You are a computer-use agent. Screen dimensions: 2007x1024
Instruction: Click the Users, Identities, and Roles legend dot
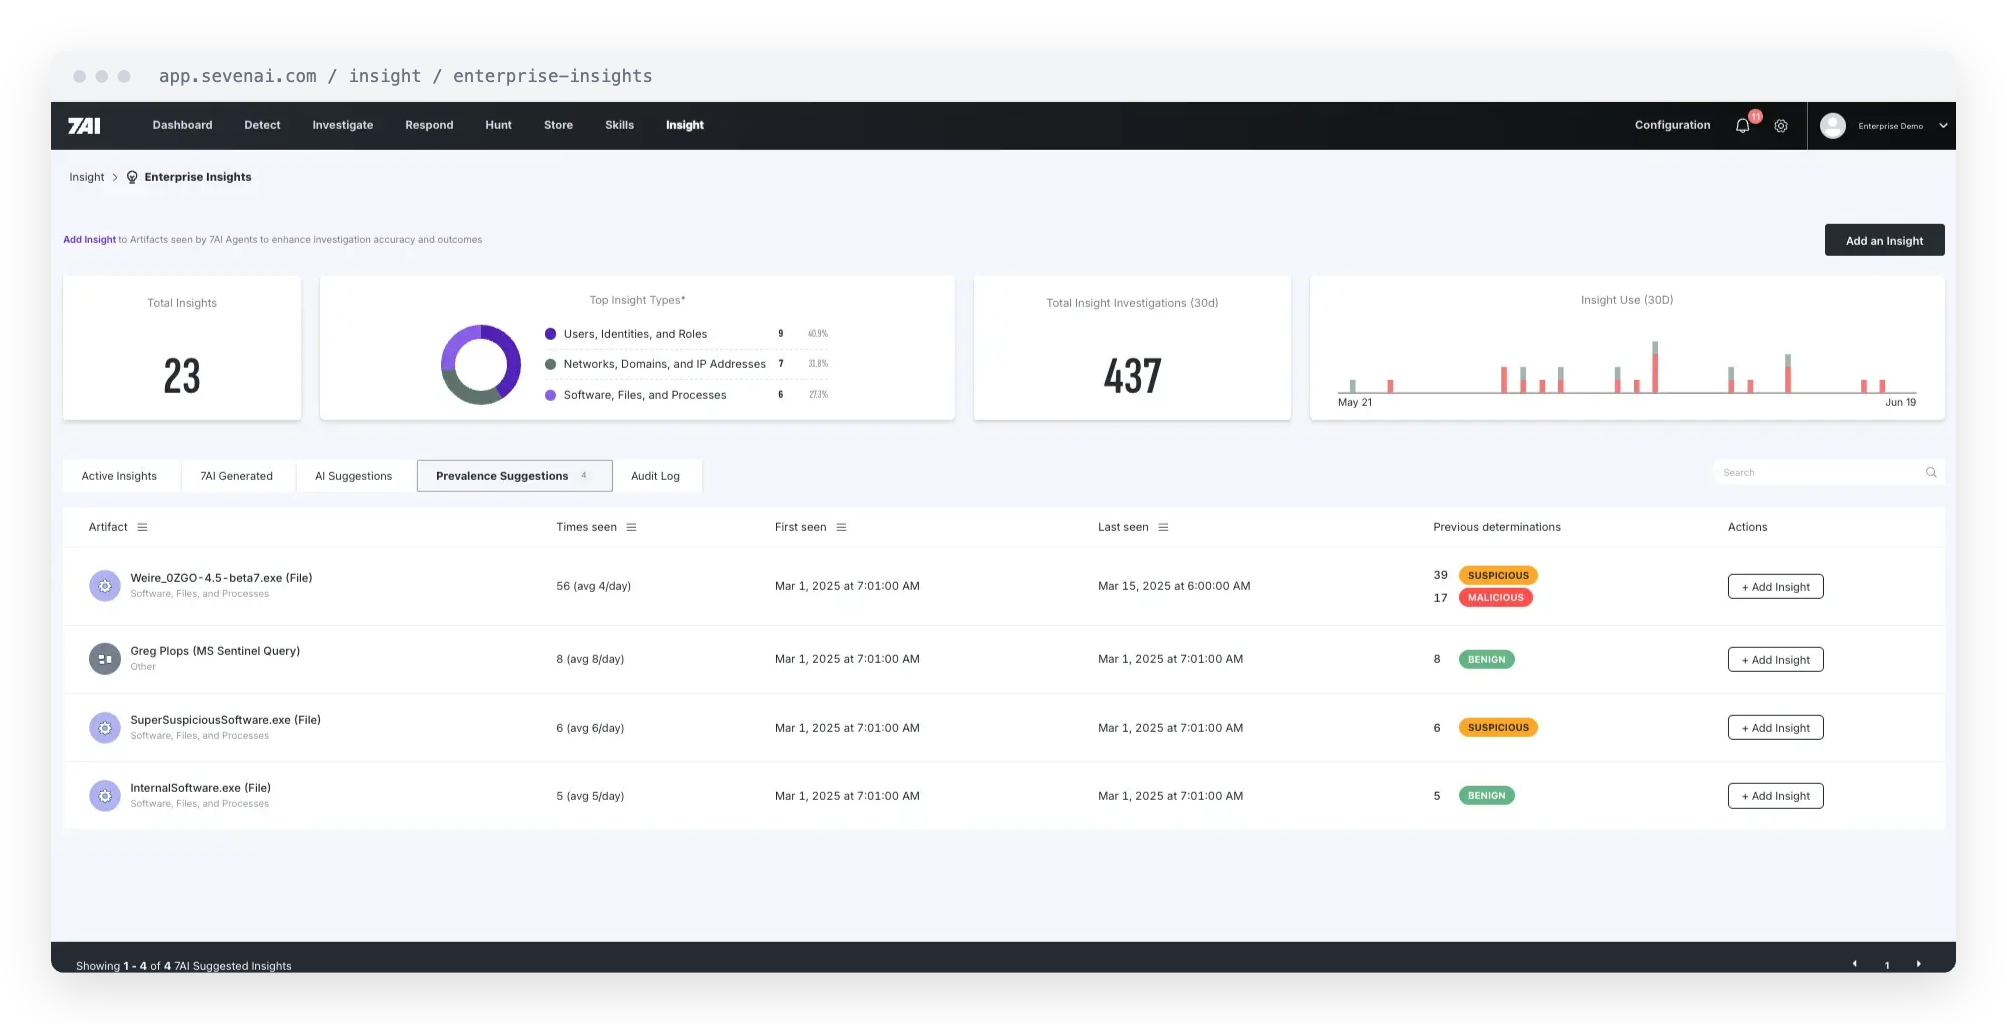point(550,334)
